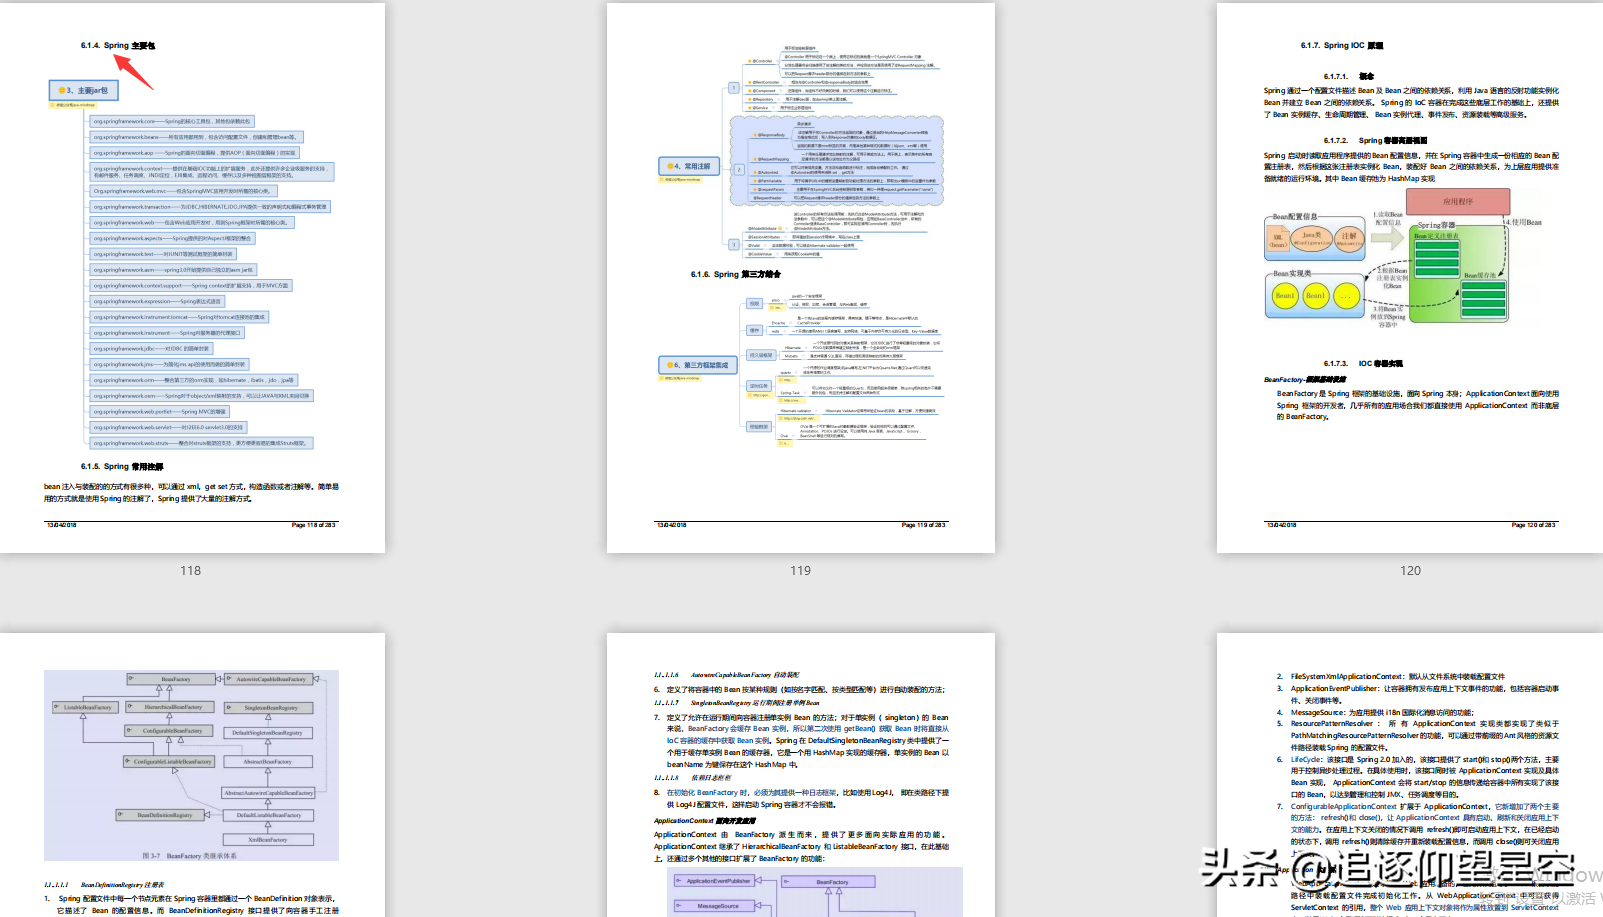Click the 'org.springframework.aop' node
The width and height of the screenshot is (1603, 917).
point(195,153)
